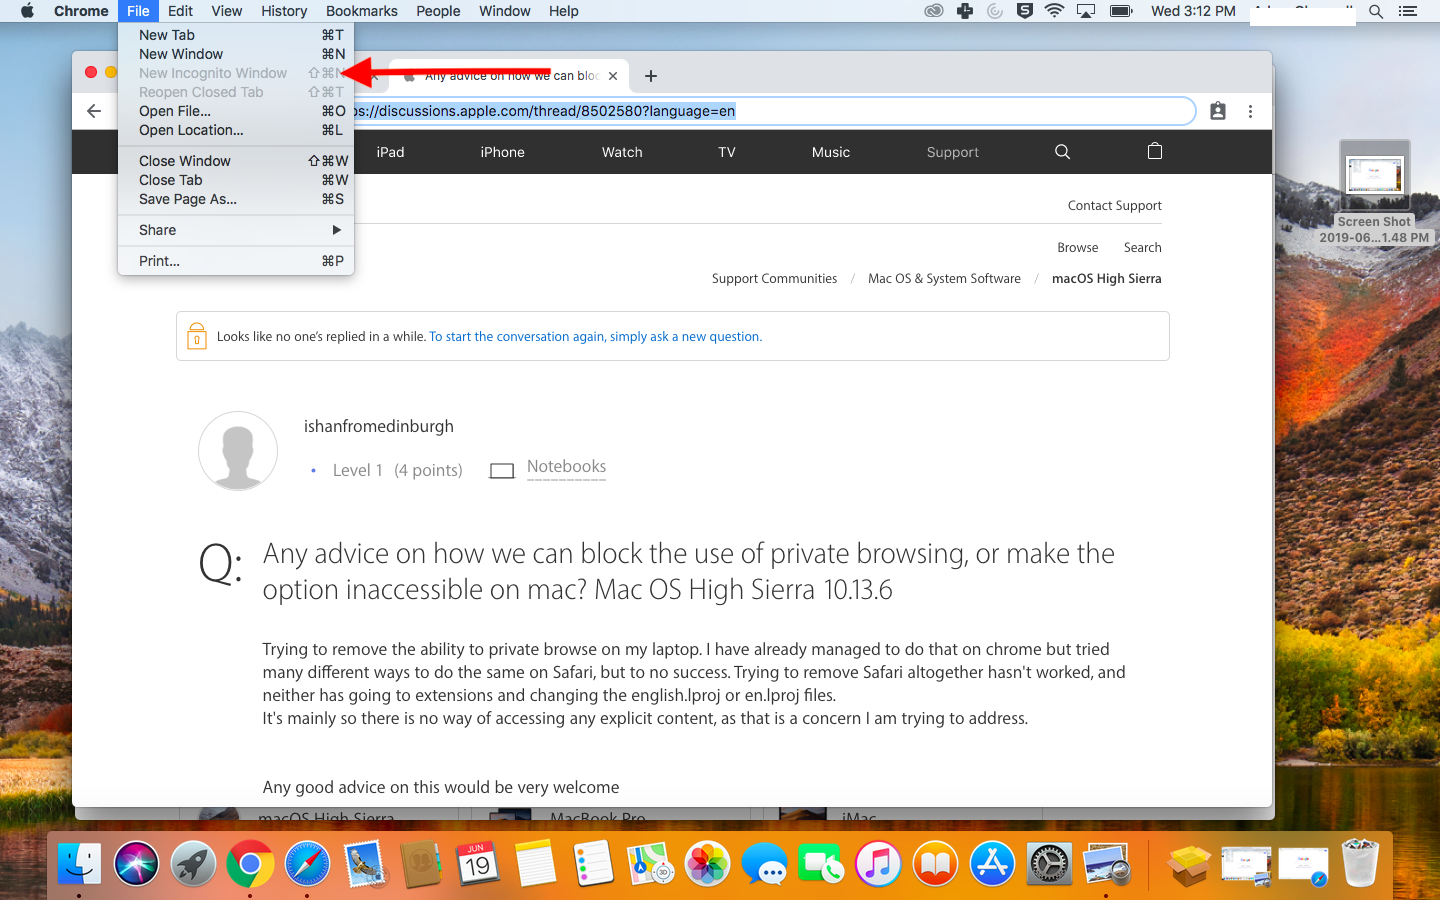This screenshot has width=1440, height=900.
Task: Open the Calendar app in Dock
Action: click(x=478, y=864)
